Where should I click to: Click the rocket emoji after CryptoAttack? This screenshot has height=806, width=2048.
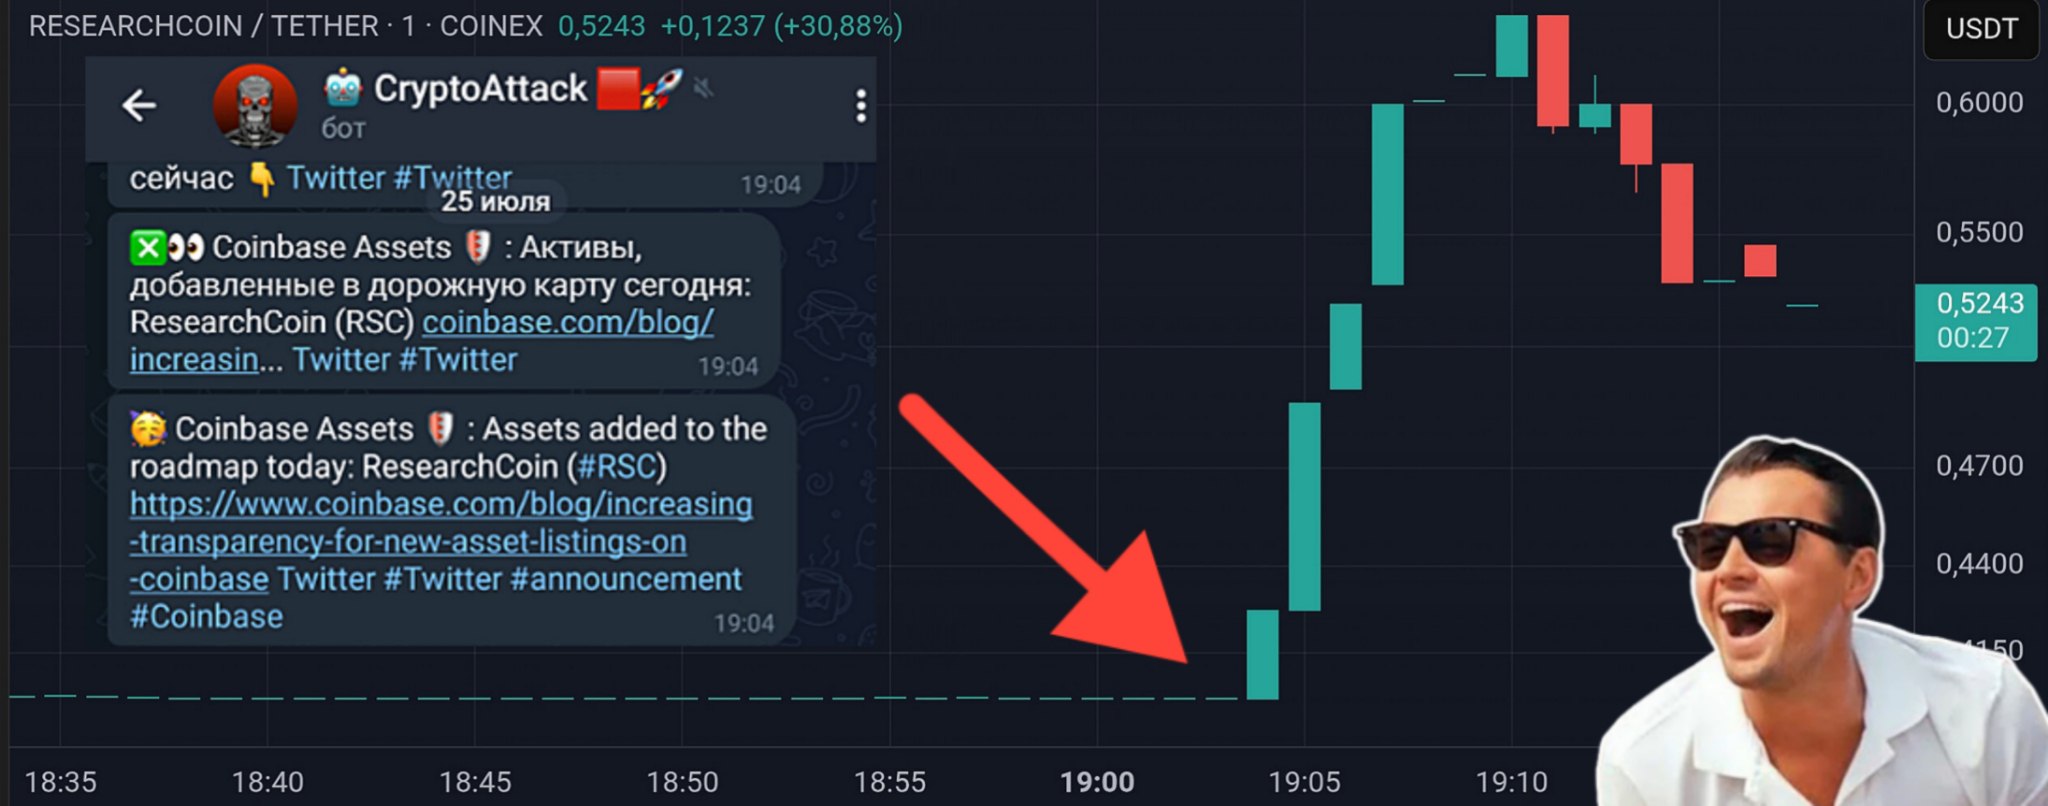pos(662,88)
